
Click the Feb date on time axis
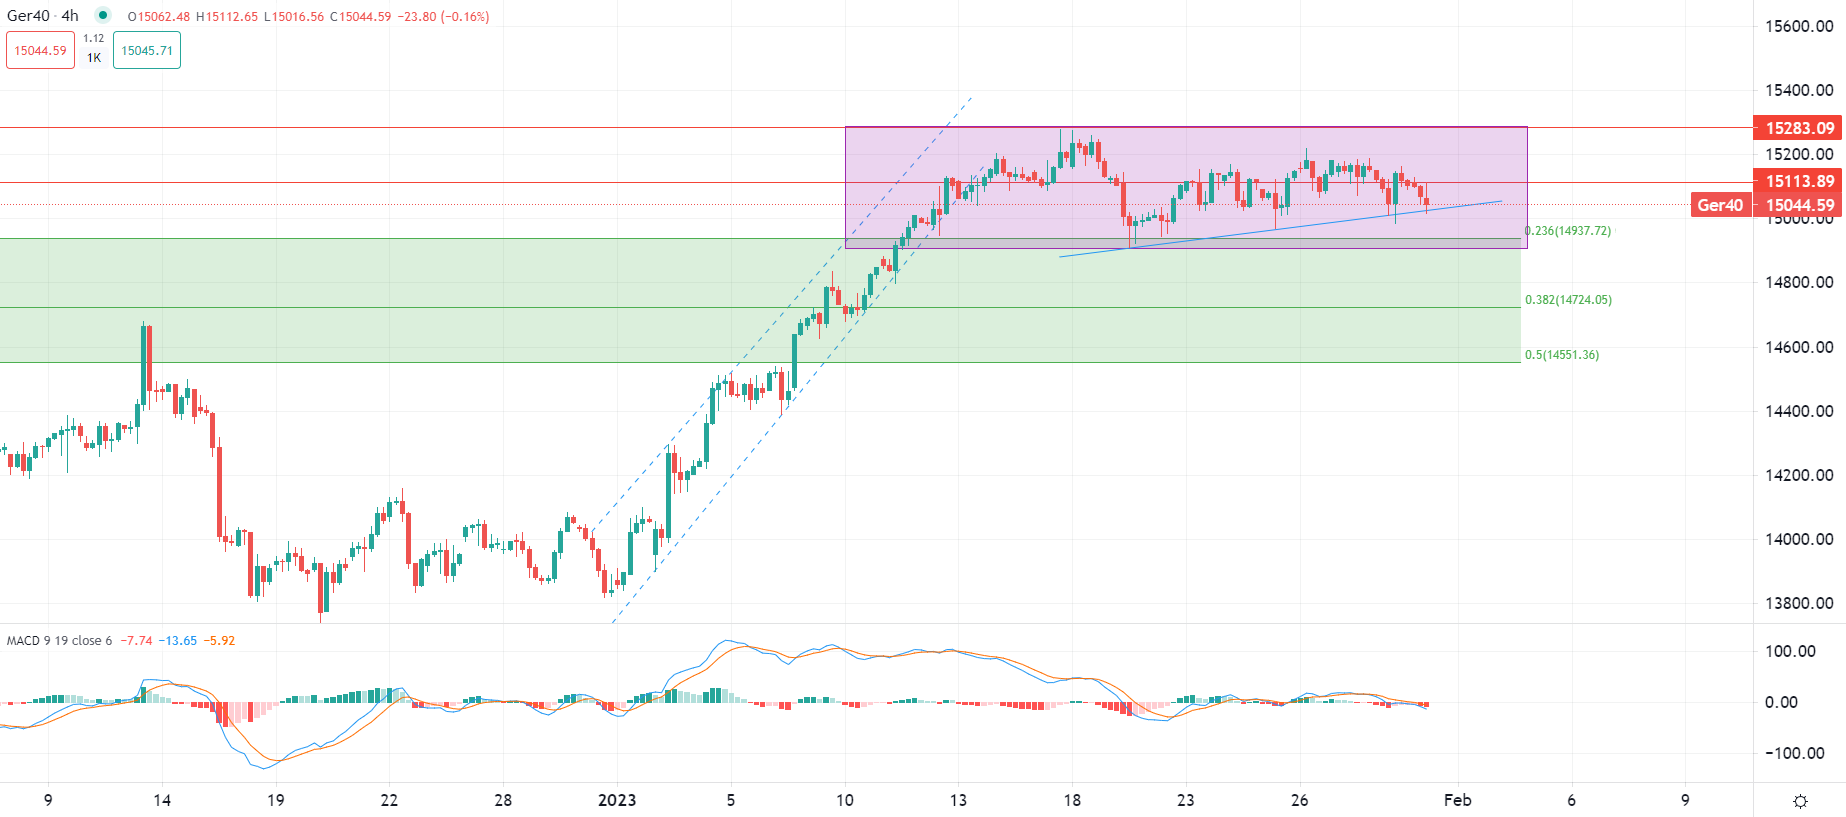[1457, 800]
